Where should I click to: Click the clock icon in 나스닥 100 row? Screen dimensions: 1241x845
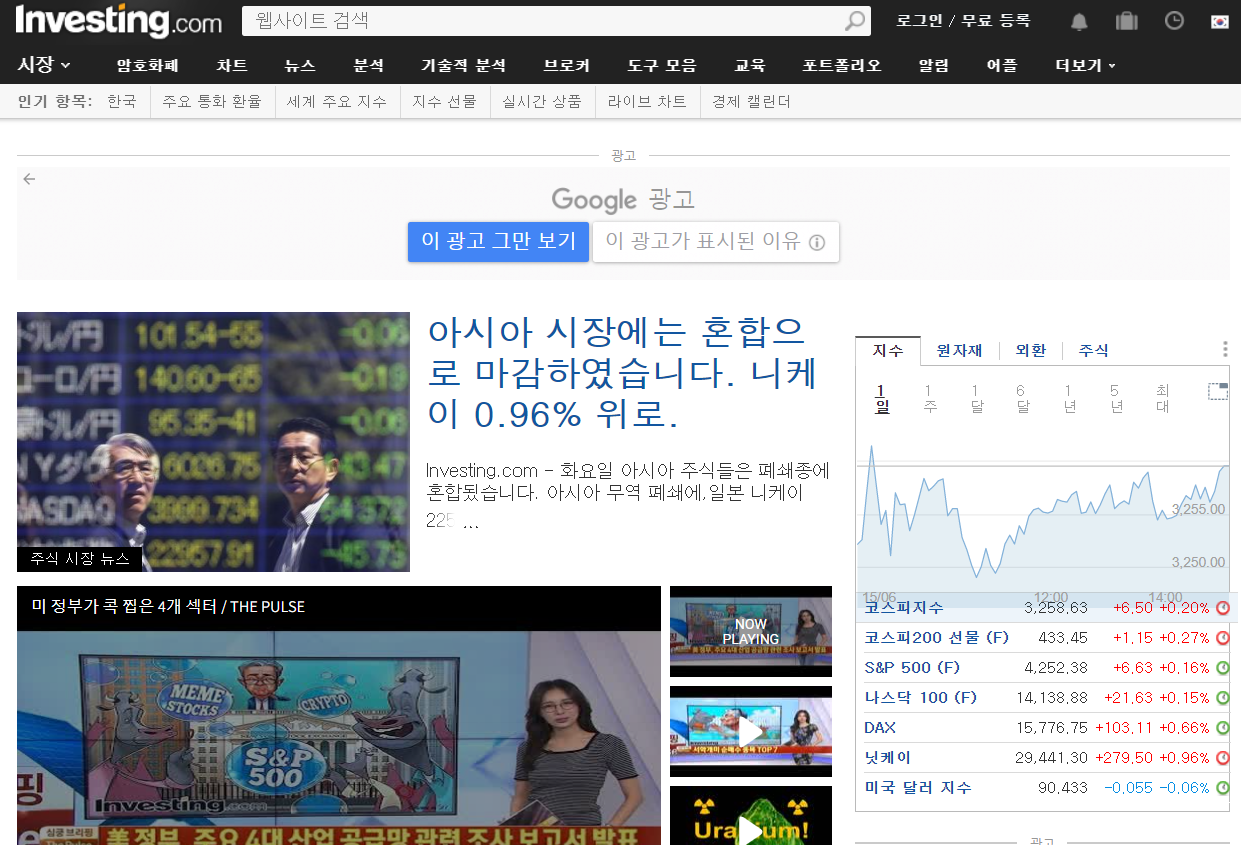click(x=1223, y=698)
